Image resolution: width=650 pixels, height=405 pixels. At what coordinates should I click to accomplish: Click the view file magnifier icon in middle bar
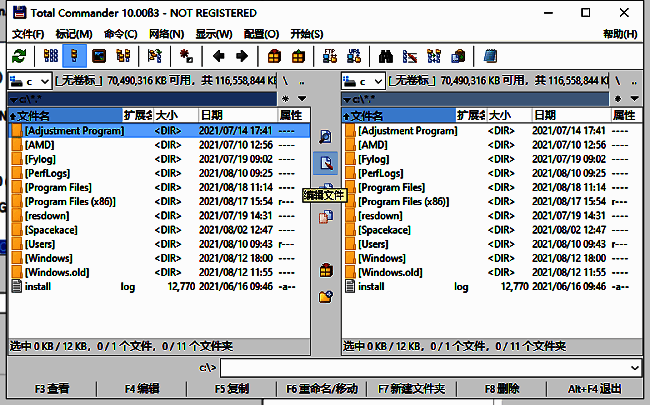325,136
